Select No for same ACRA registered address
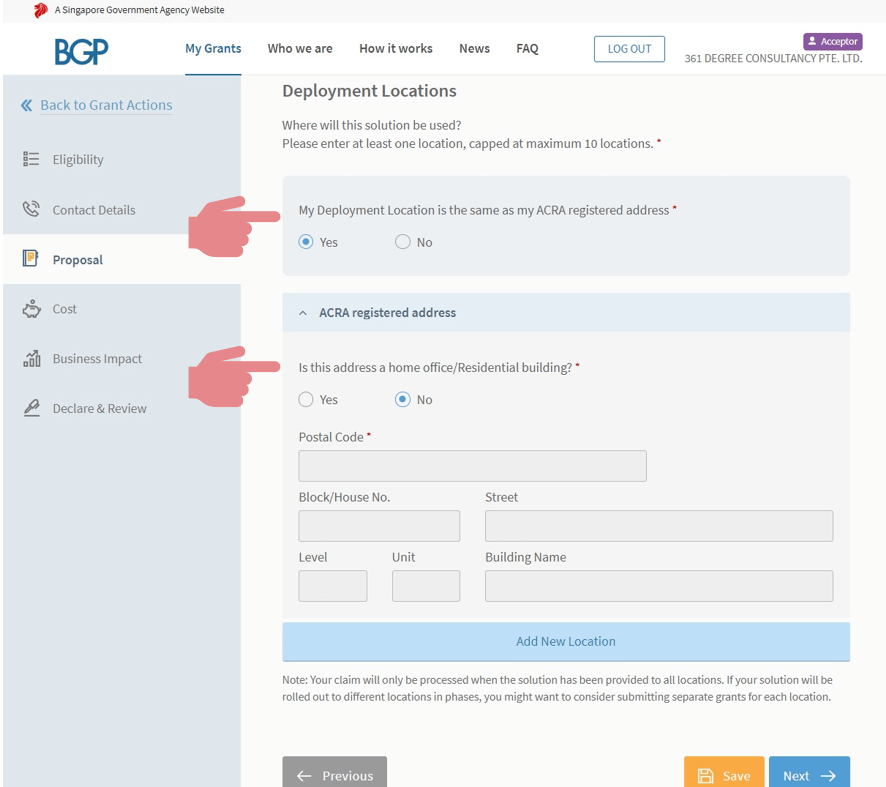The height and width of the screenshot is (787, 886). click(x=402, y=242)
